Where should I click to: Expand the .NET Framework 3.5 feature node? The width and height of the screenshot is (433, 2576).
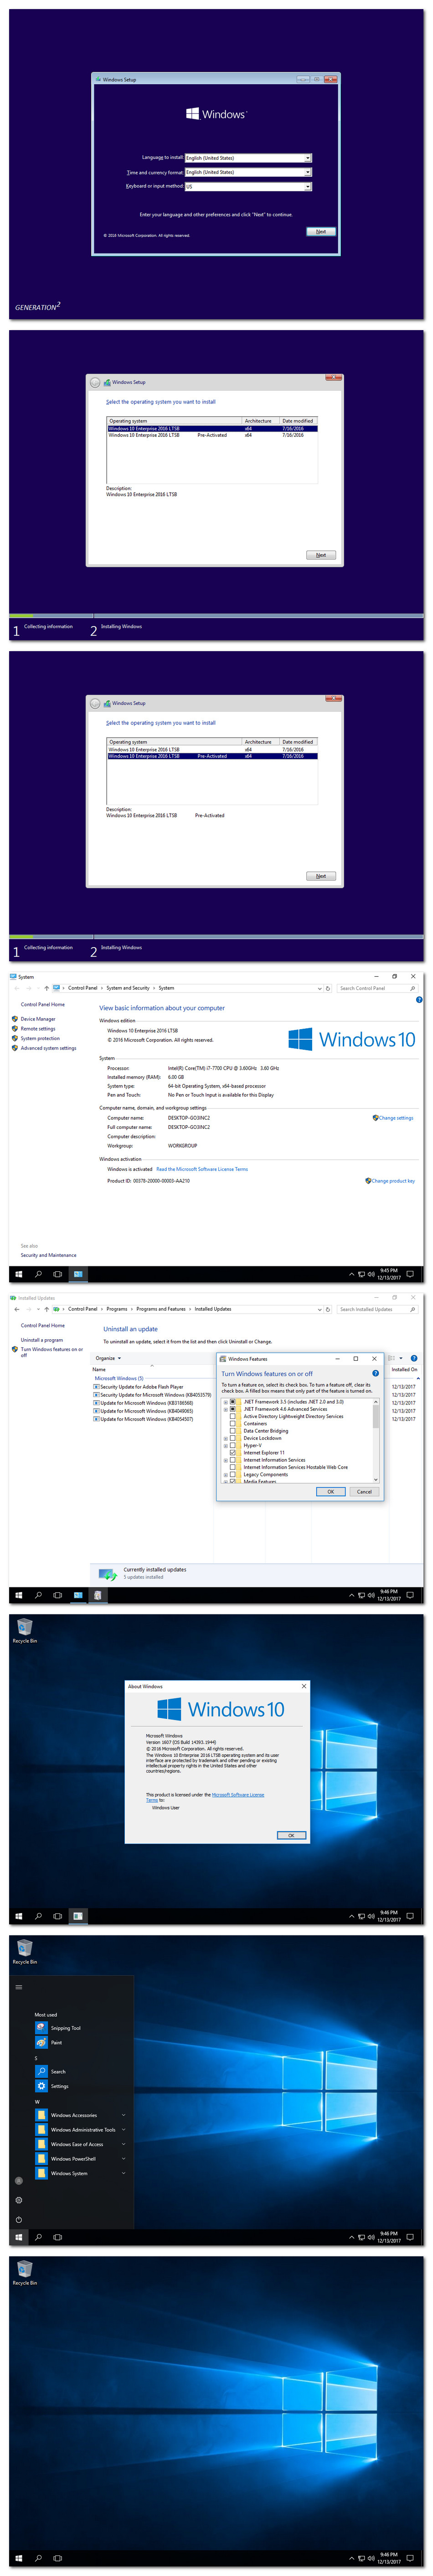(225, 1401)
